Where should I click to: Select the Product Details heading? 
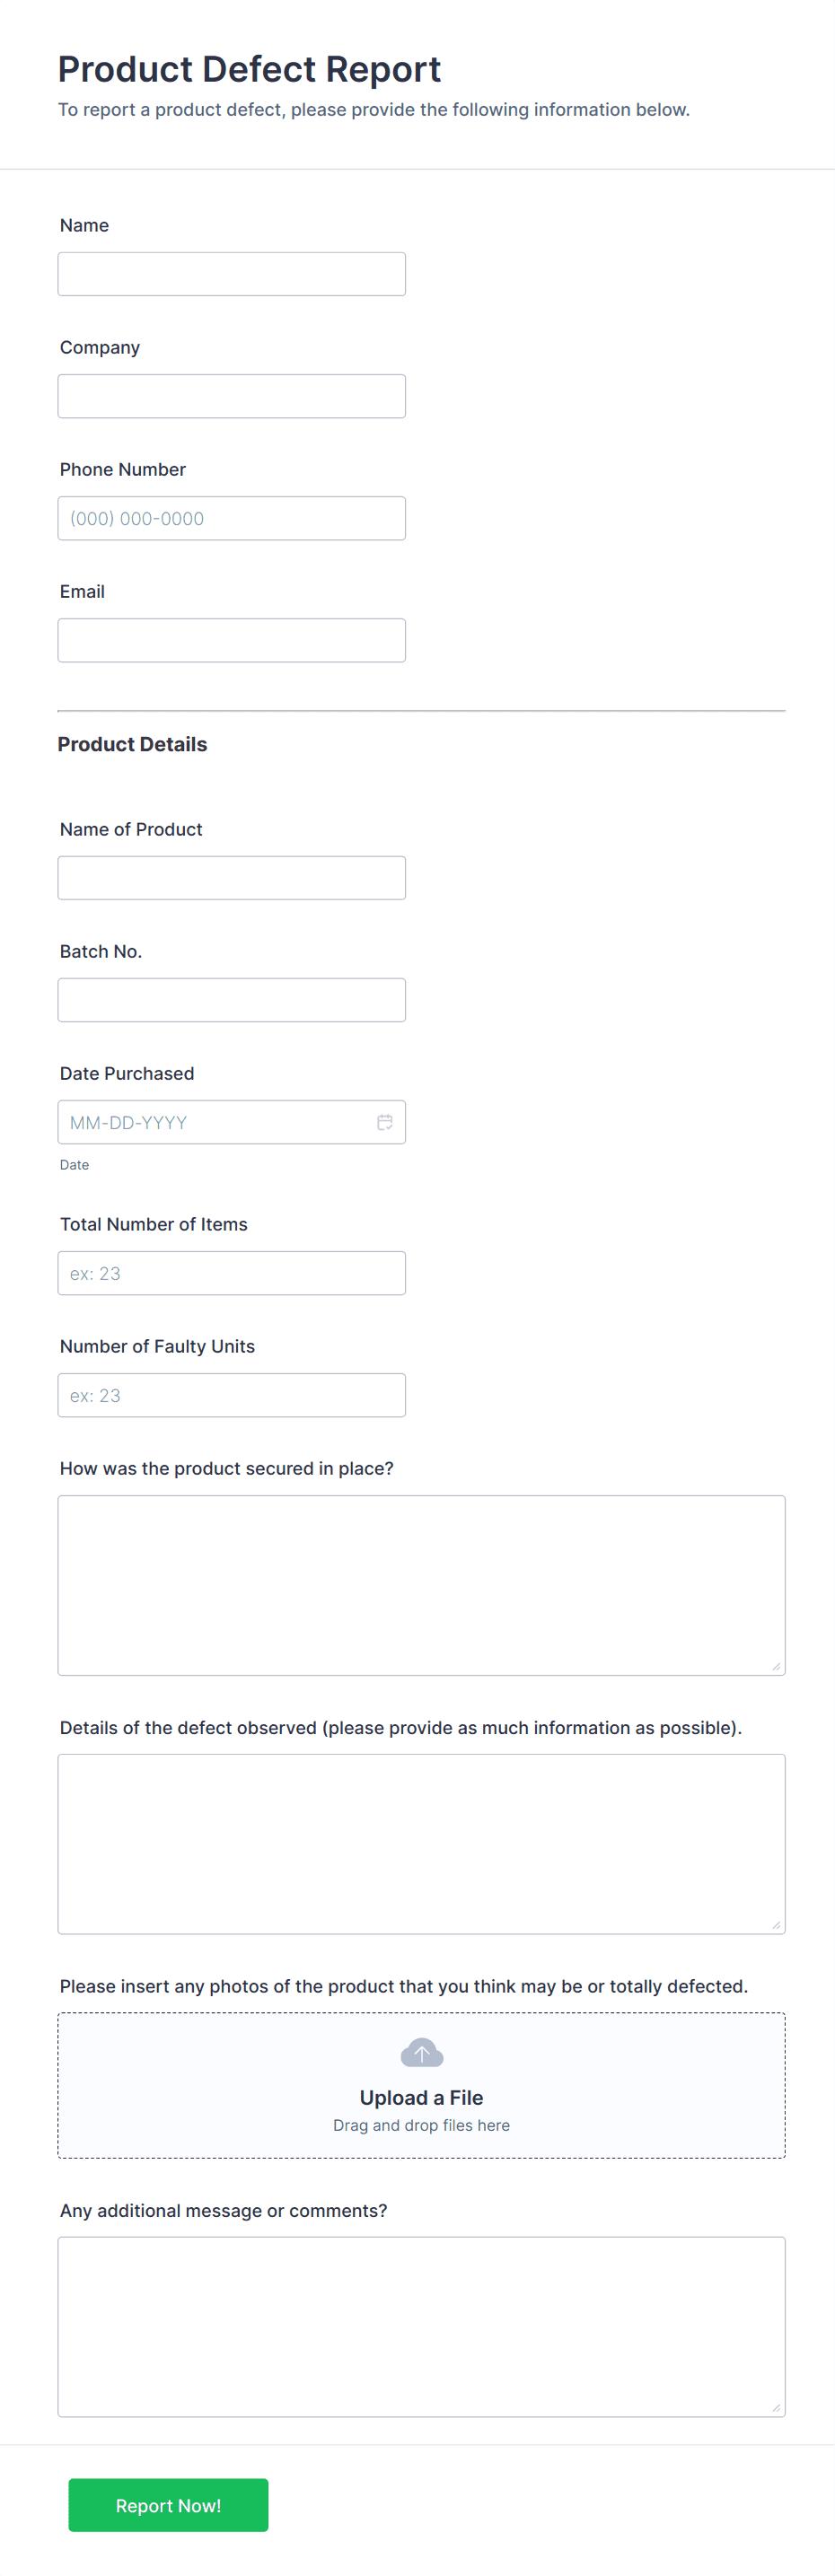132,743
